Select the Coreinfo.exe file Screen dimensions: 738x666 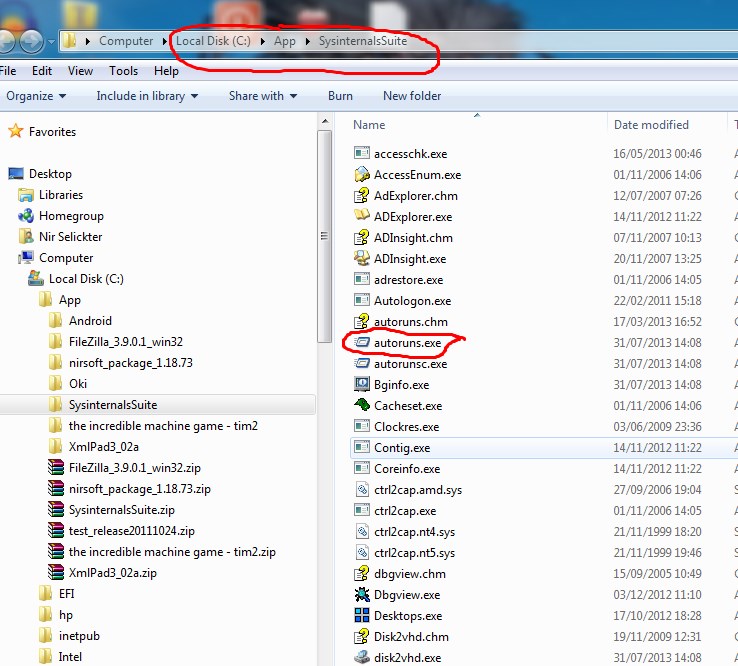[x=407, y=468]
